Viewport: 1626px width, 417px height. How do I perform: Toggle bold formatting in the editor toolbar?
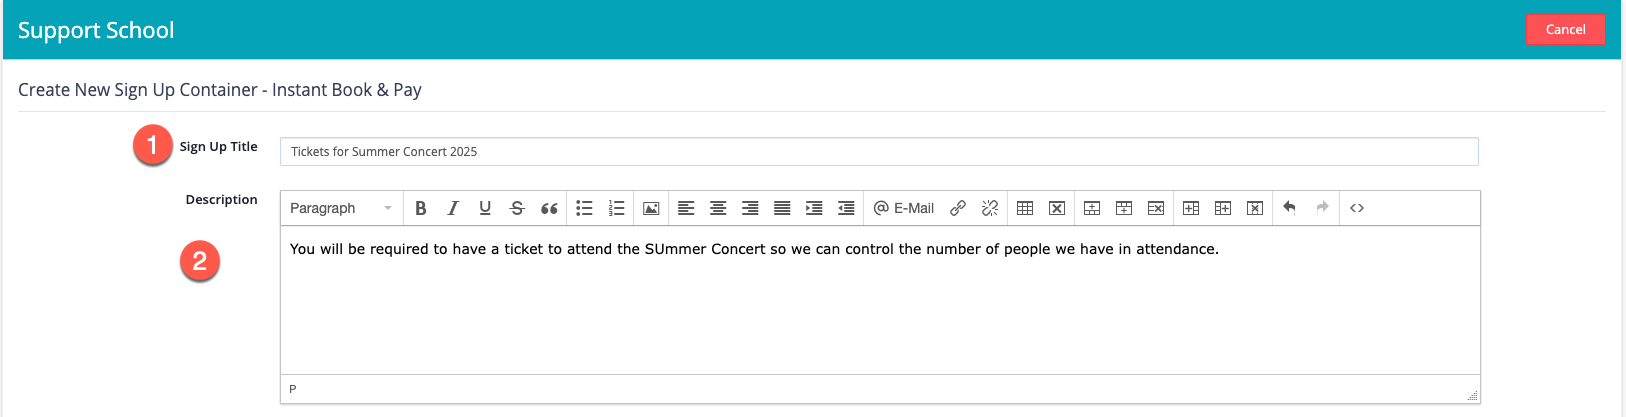421,208
